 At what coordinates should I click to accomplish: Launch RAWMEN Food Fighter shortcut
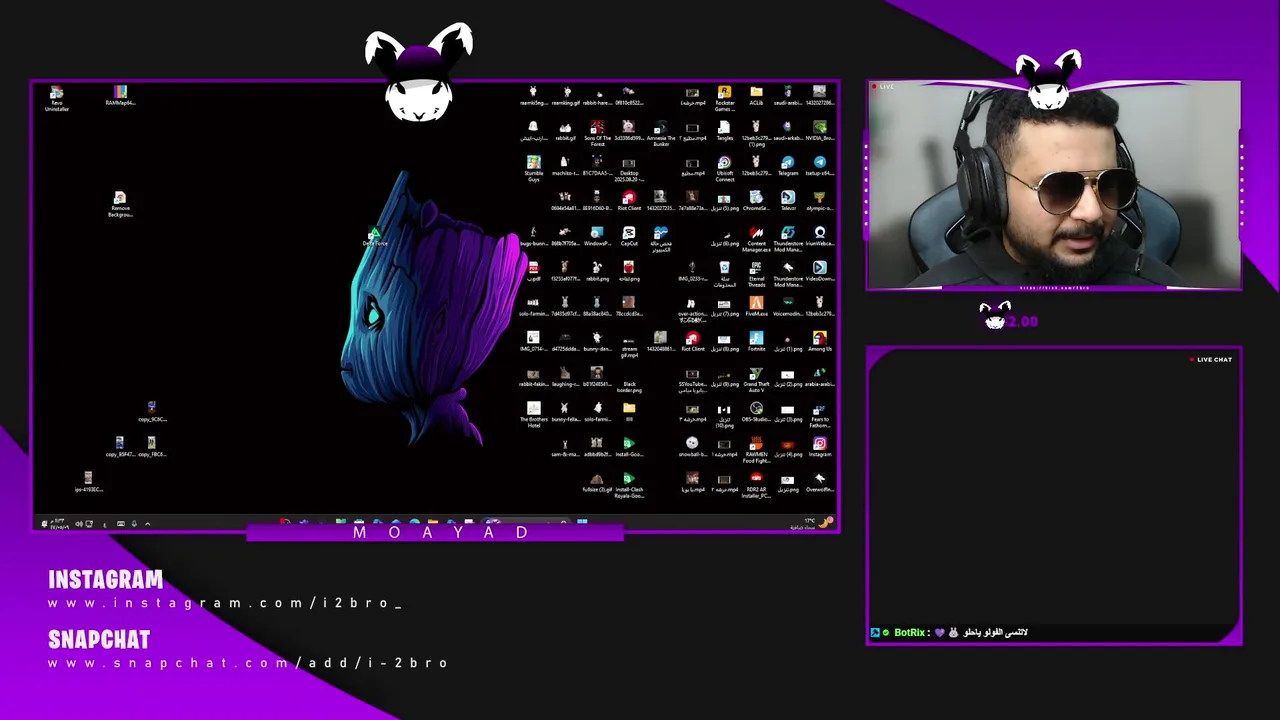[x=756, y=450]
